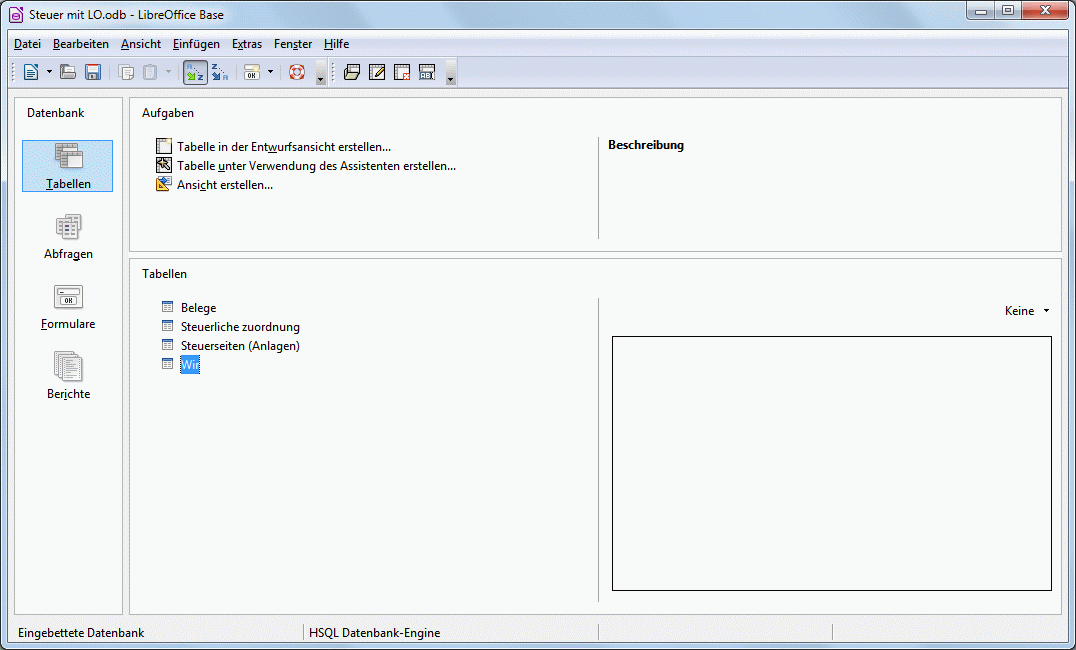Open the Paste options dropdown arrow
This screenshot has height=650, width=1076.
pyautogui.click(x=168, y=72)
